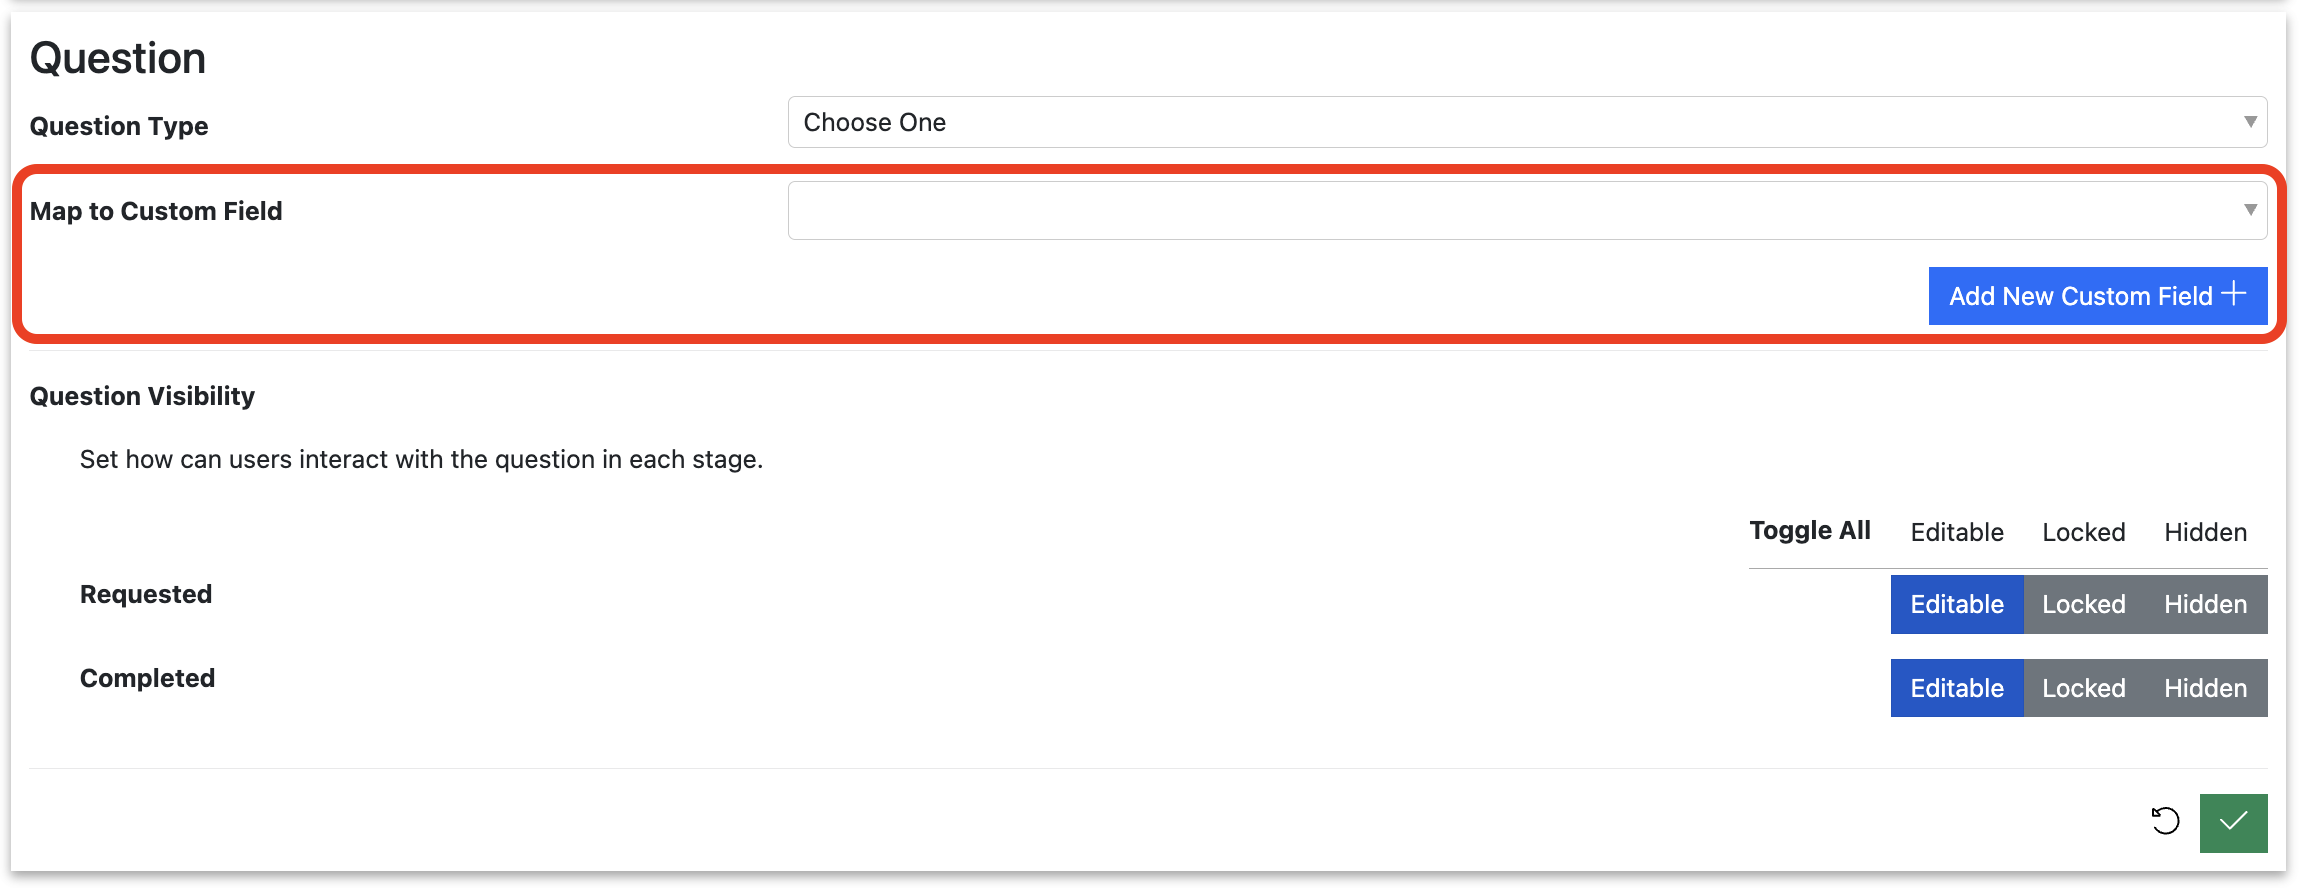This screenshot has height=888, width=2302.
Task: Set Requested stage to Locked
Action: [2084, 604]
